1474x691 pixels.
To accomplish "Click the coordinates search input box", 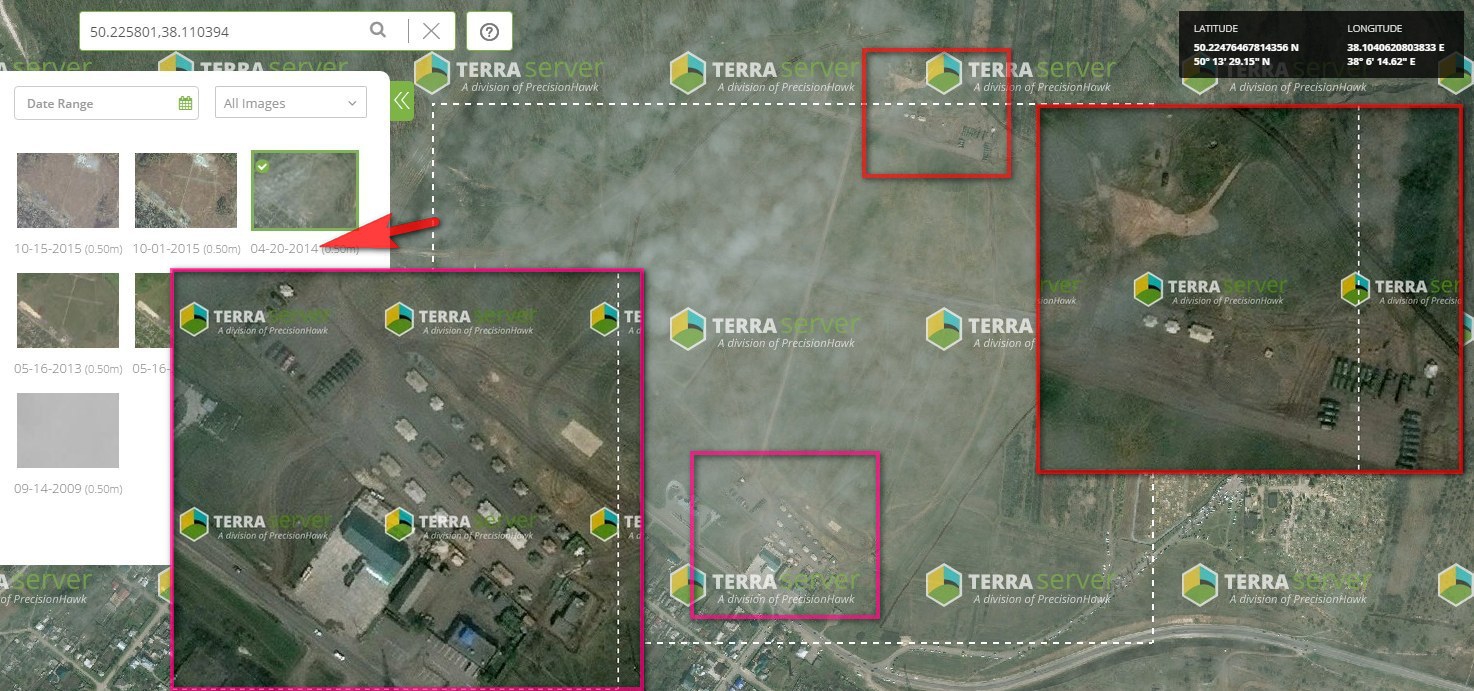I will (x=225, y=32).
